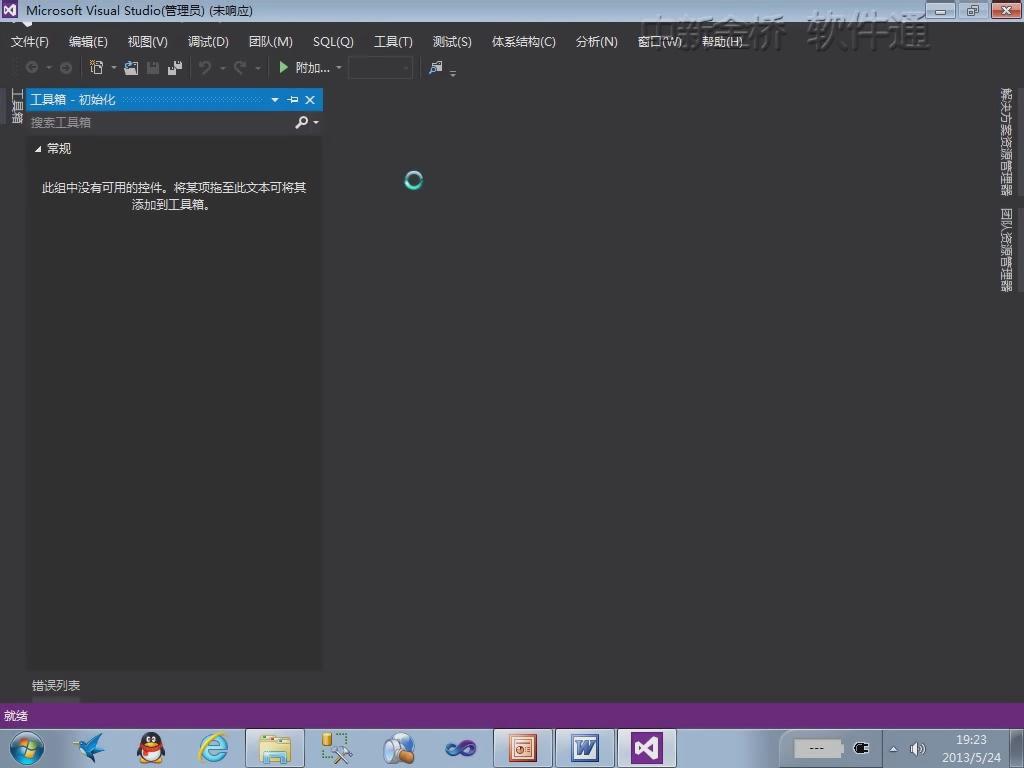The width and height of the screenshot is (1024, 768).
Task: Toggle auto-hide pin on the toolbox panel
Action: tap(293, 99)
